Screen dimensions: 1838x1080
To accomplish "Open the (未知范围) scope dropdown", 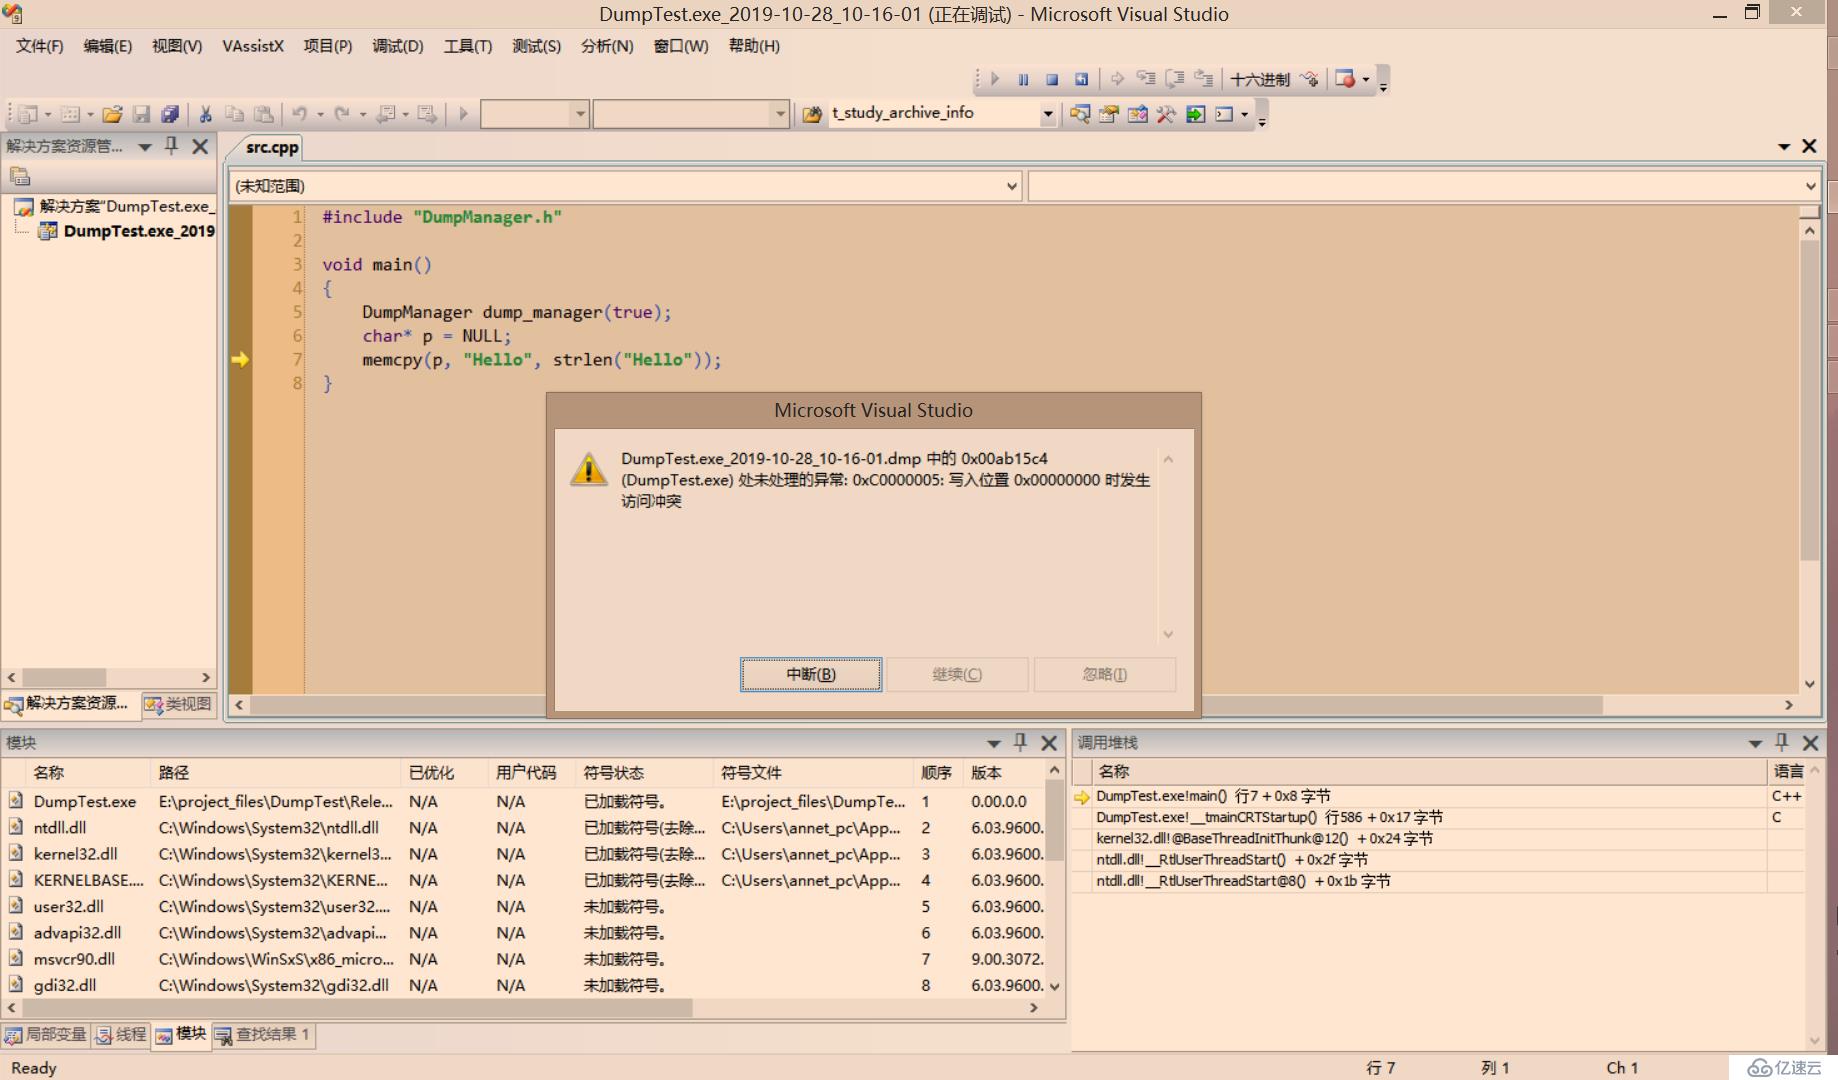I will (1011, 186).
